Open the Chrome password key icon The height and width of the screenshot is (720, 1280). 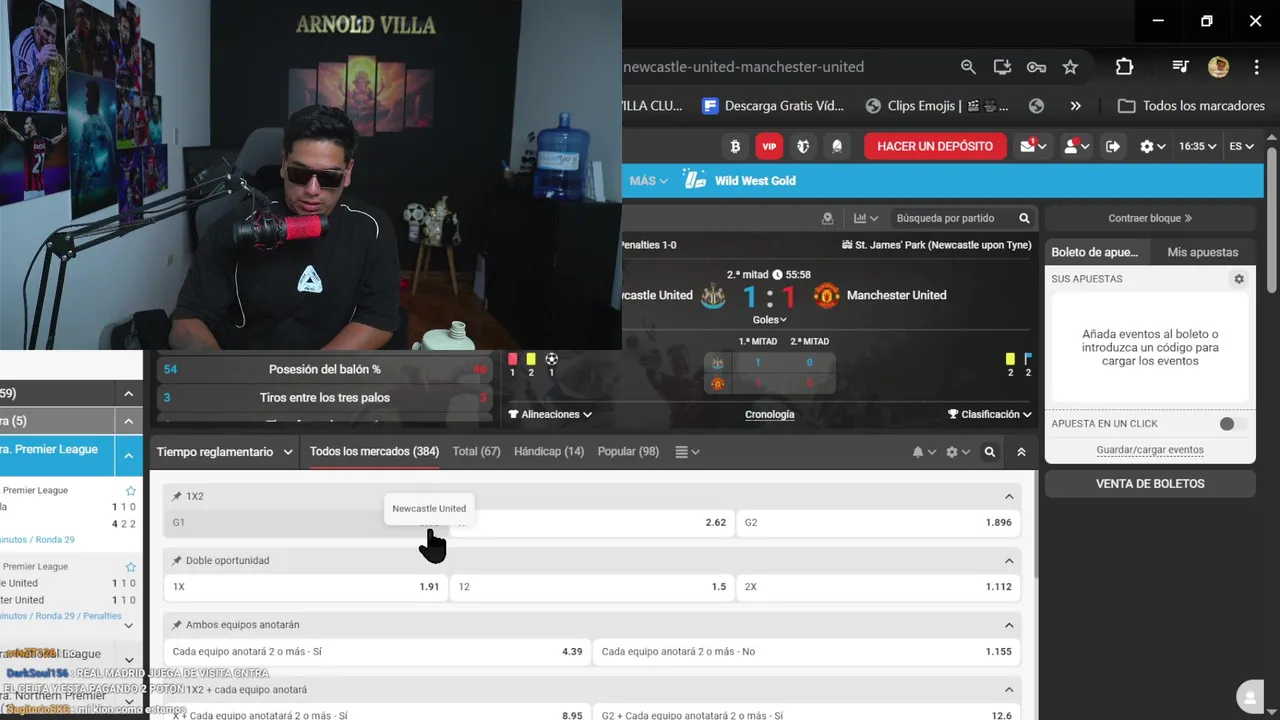click(x=1036, y=67)
